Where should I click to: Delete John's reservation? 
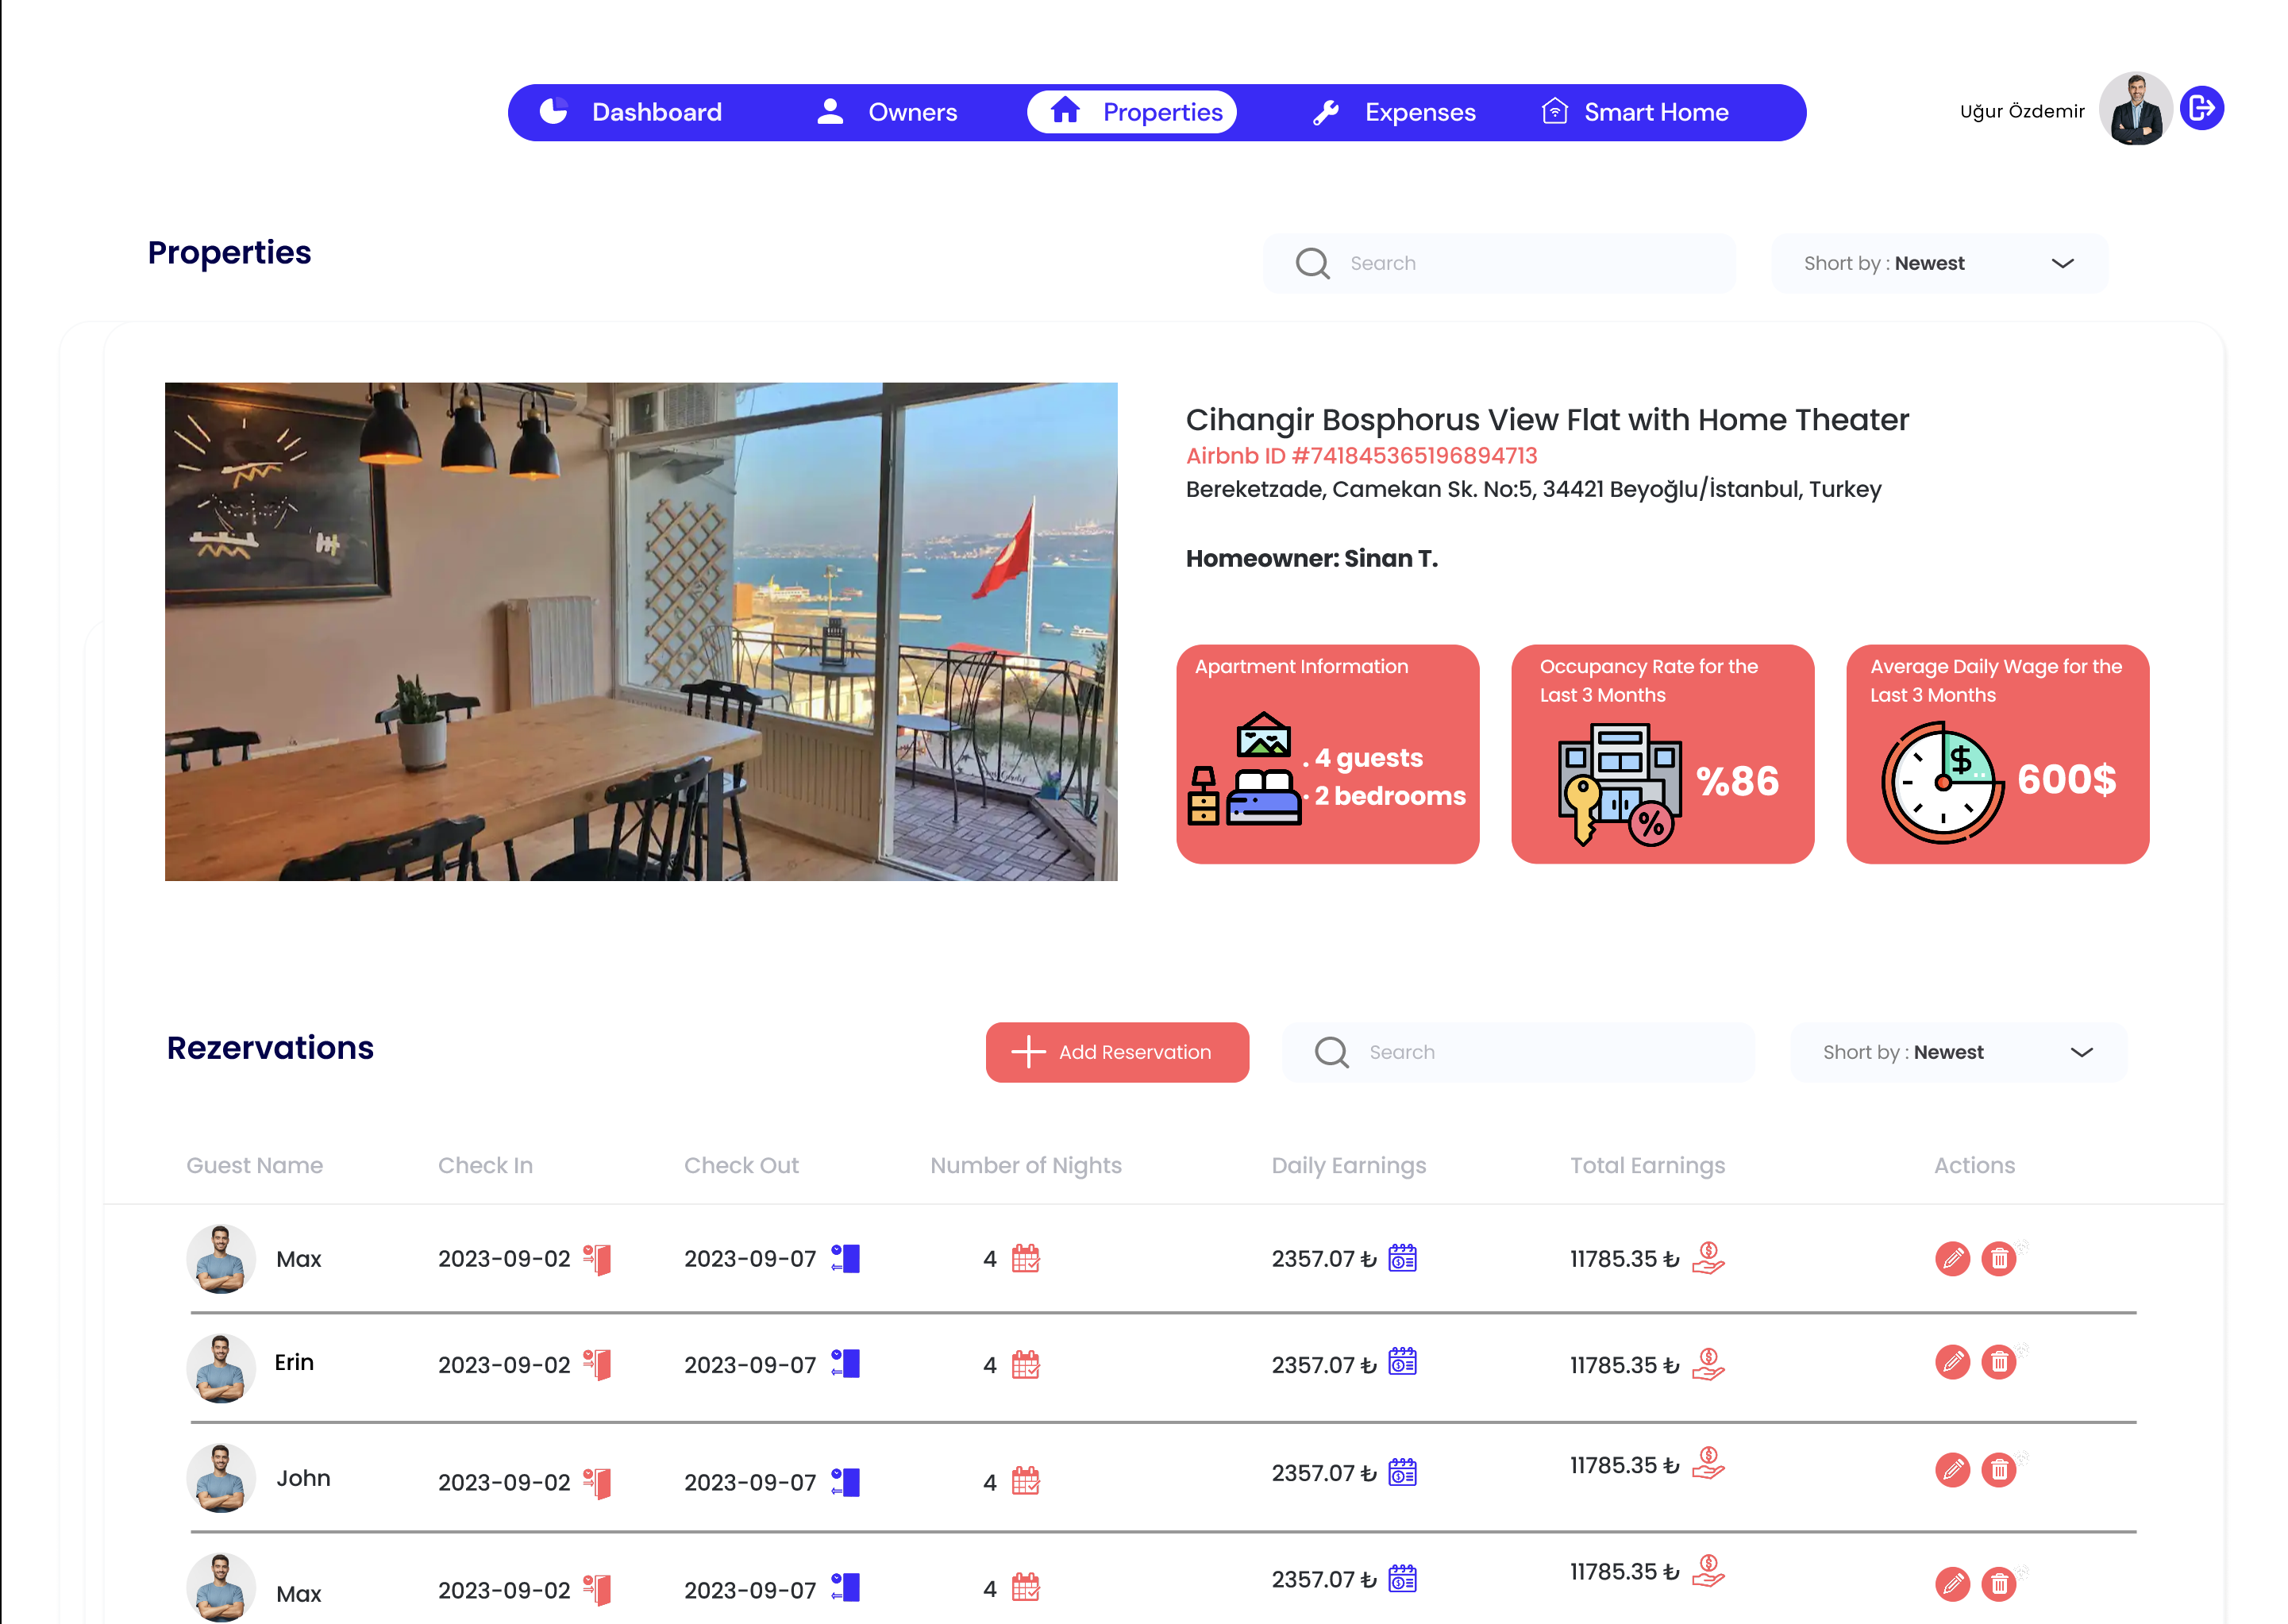[1999, 1470]
